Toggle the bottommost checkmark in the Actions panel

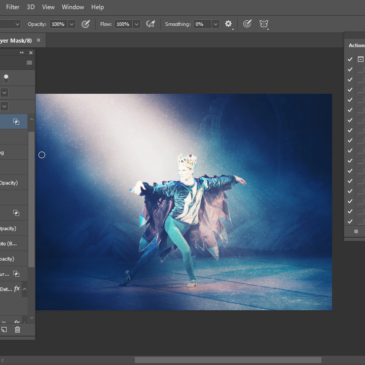click(x=350, y=221)
